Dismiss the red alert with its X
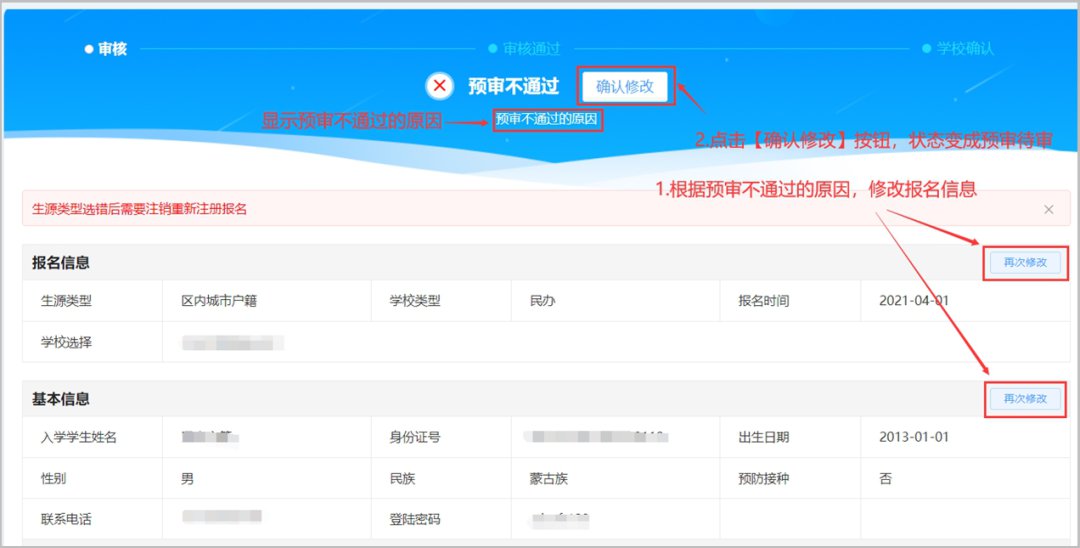This screenshot has width=1080, height=548. [x=1048, y=209]
